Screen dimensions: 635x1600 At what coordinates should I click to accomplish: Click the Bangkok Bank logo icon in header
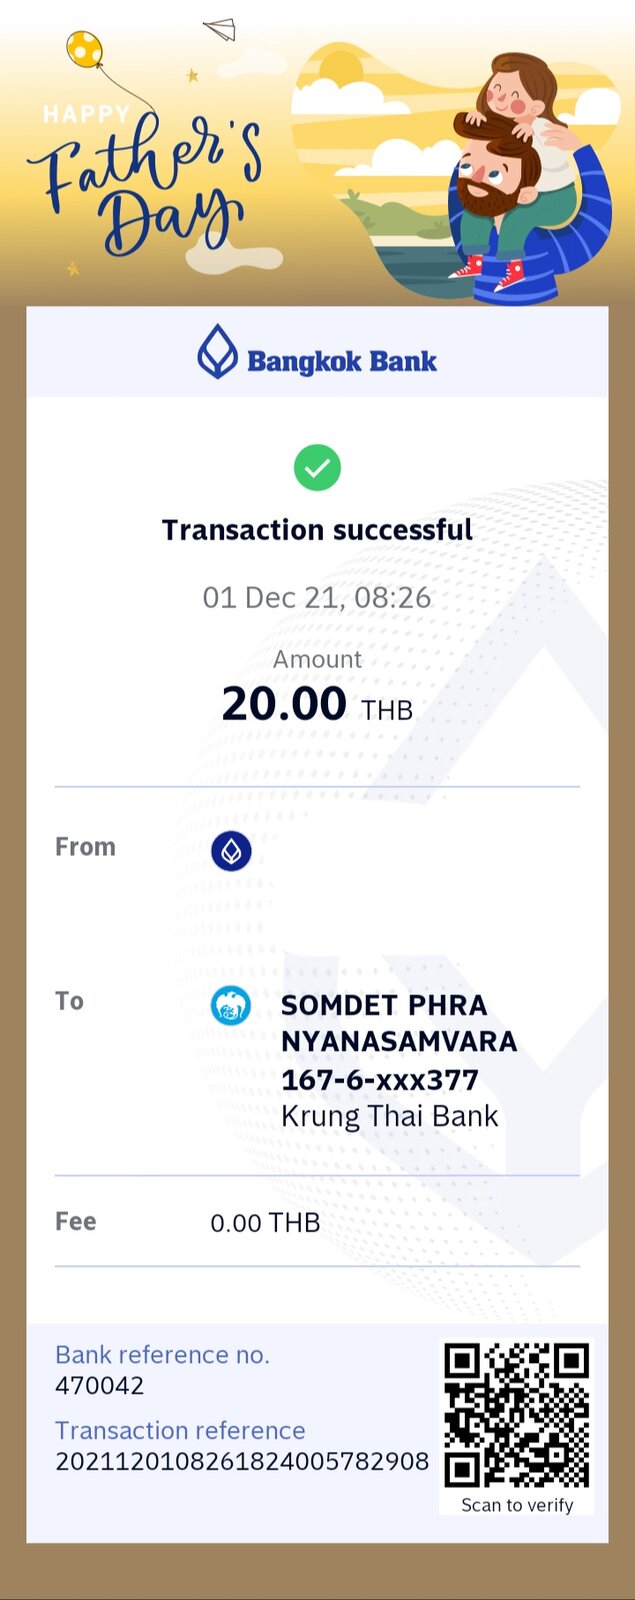(217, 352)
